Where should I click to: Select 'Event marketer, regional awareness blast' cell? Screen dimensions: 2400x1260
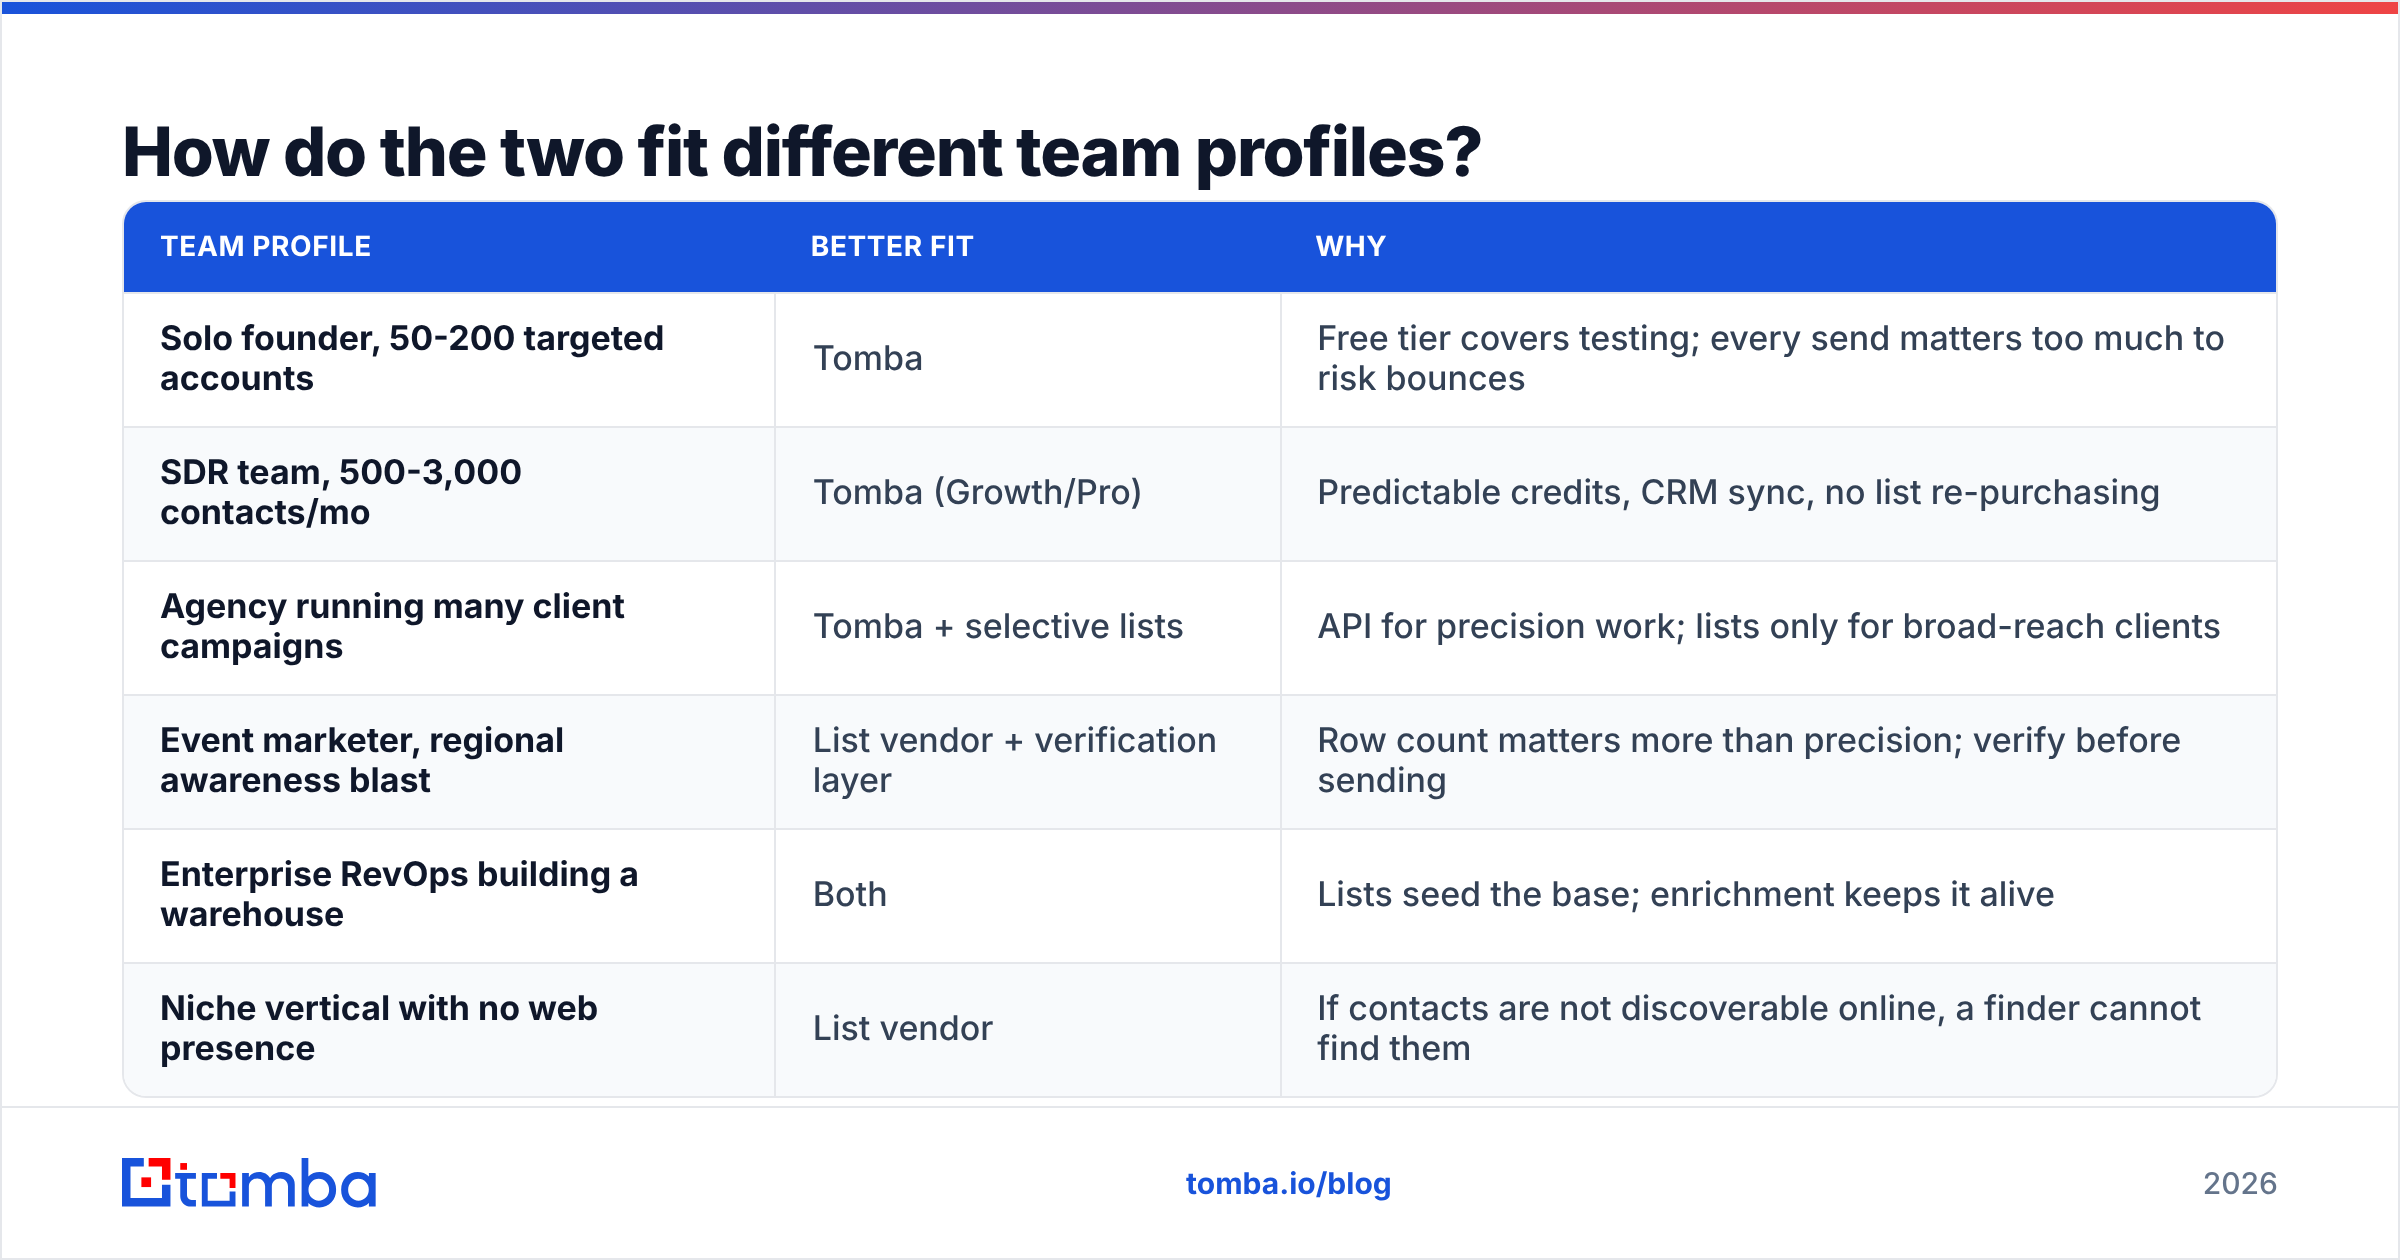(x=449, y=761)
